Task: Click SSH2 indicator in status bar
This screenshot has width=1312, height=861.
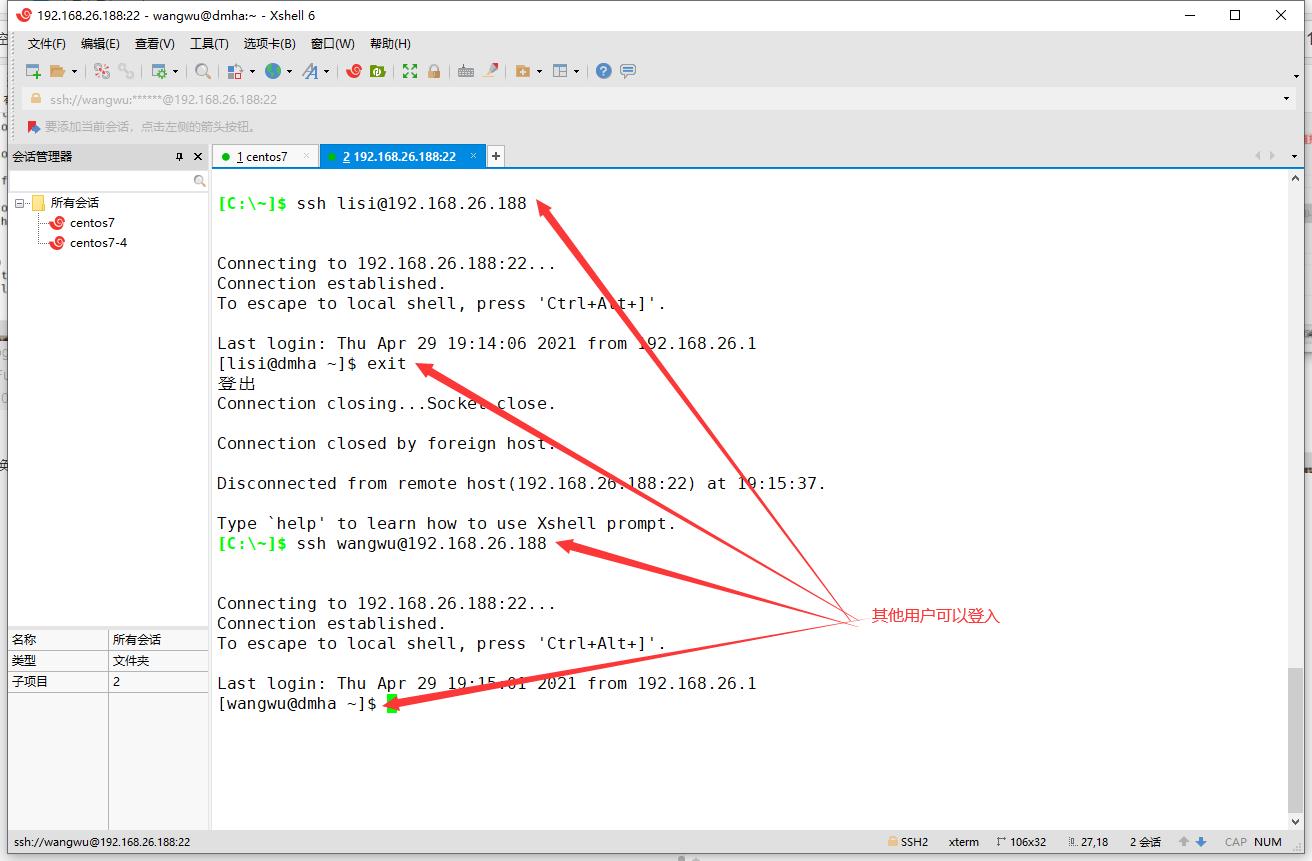Action: [x=907, y=842]
